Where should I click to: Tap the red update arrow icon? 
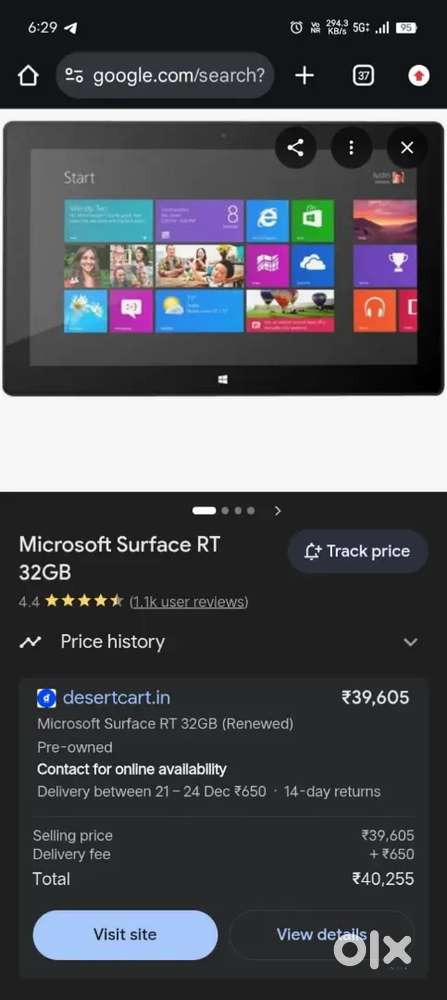(x=418, y=76)
